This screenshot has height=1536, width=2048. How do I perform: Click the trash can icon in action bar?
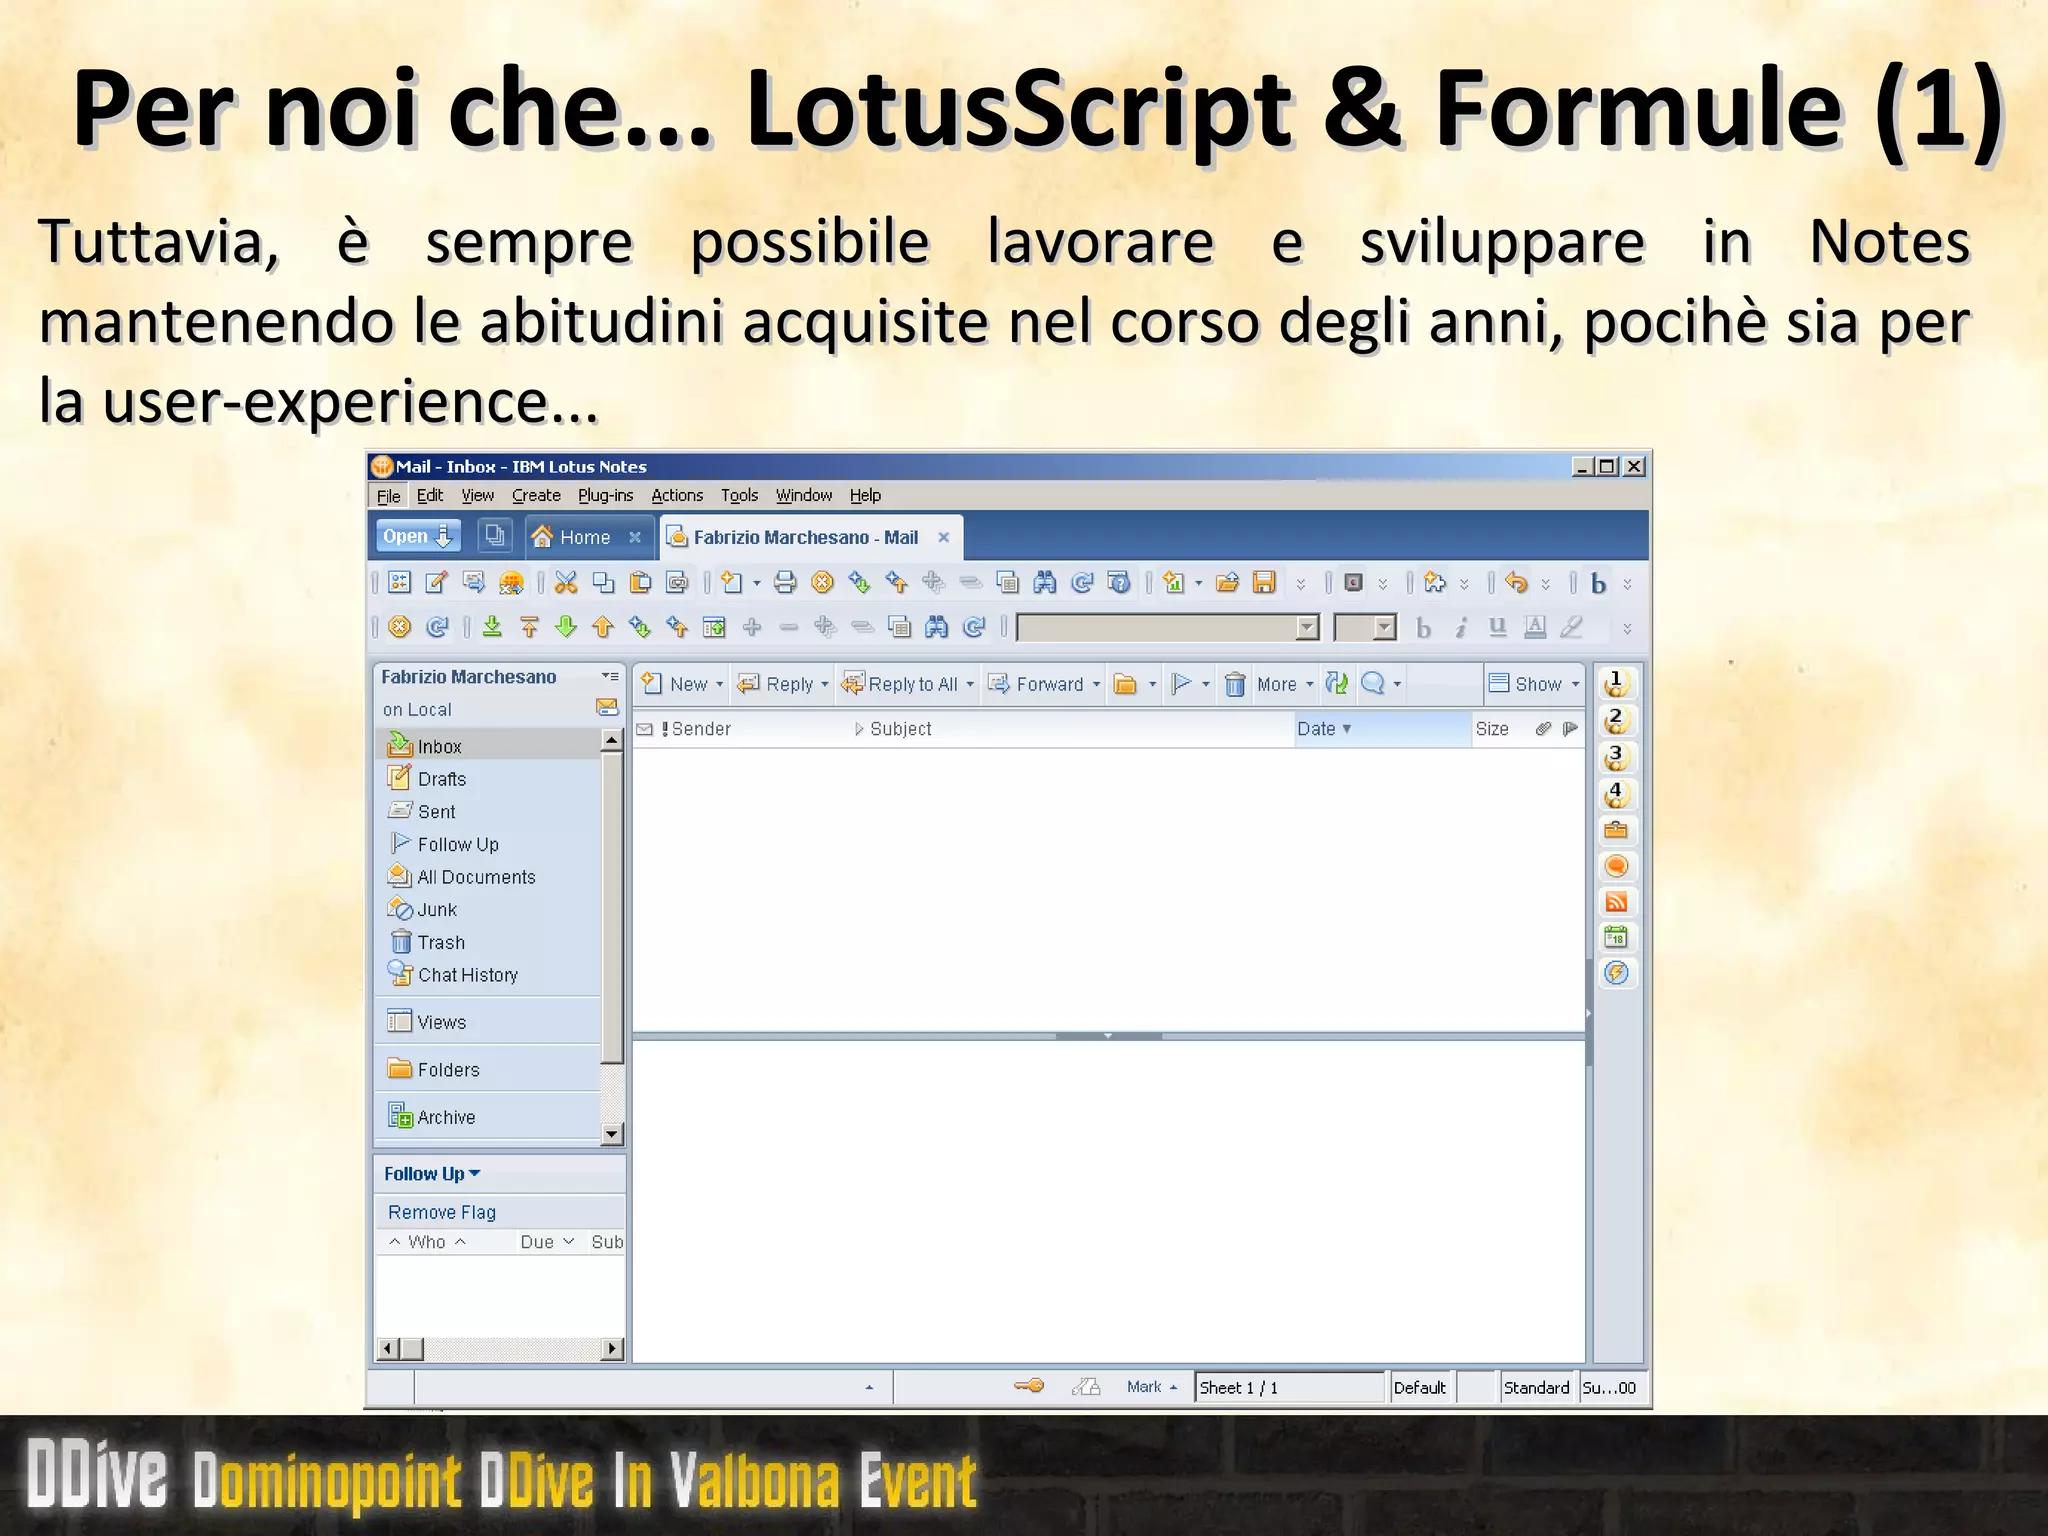coord(1235,684)
